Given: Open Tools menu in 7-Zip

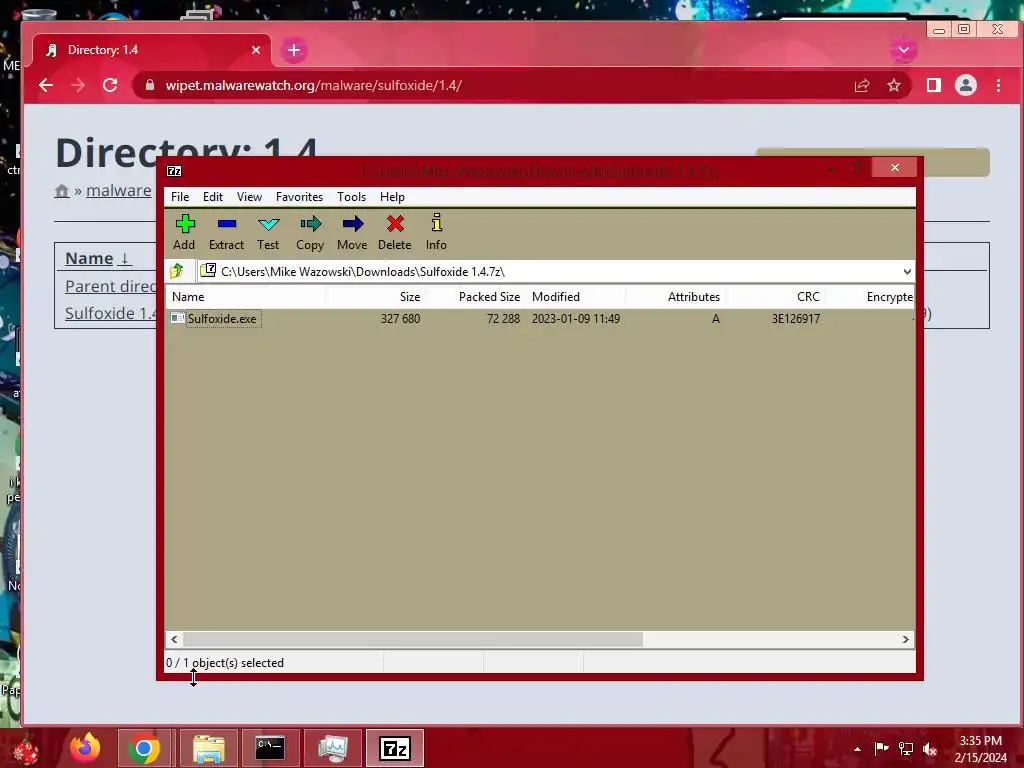Looking at the screenshot, I should (351, 197).
